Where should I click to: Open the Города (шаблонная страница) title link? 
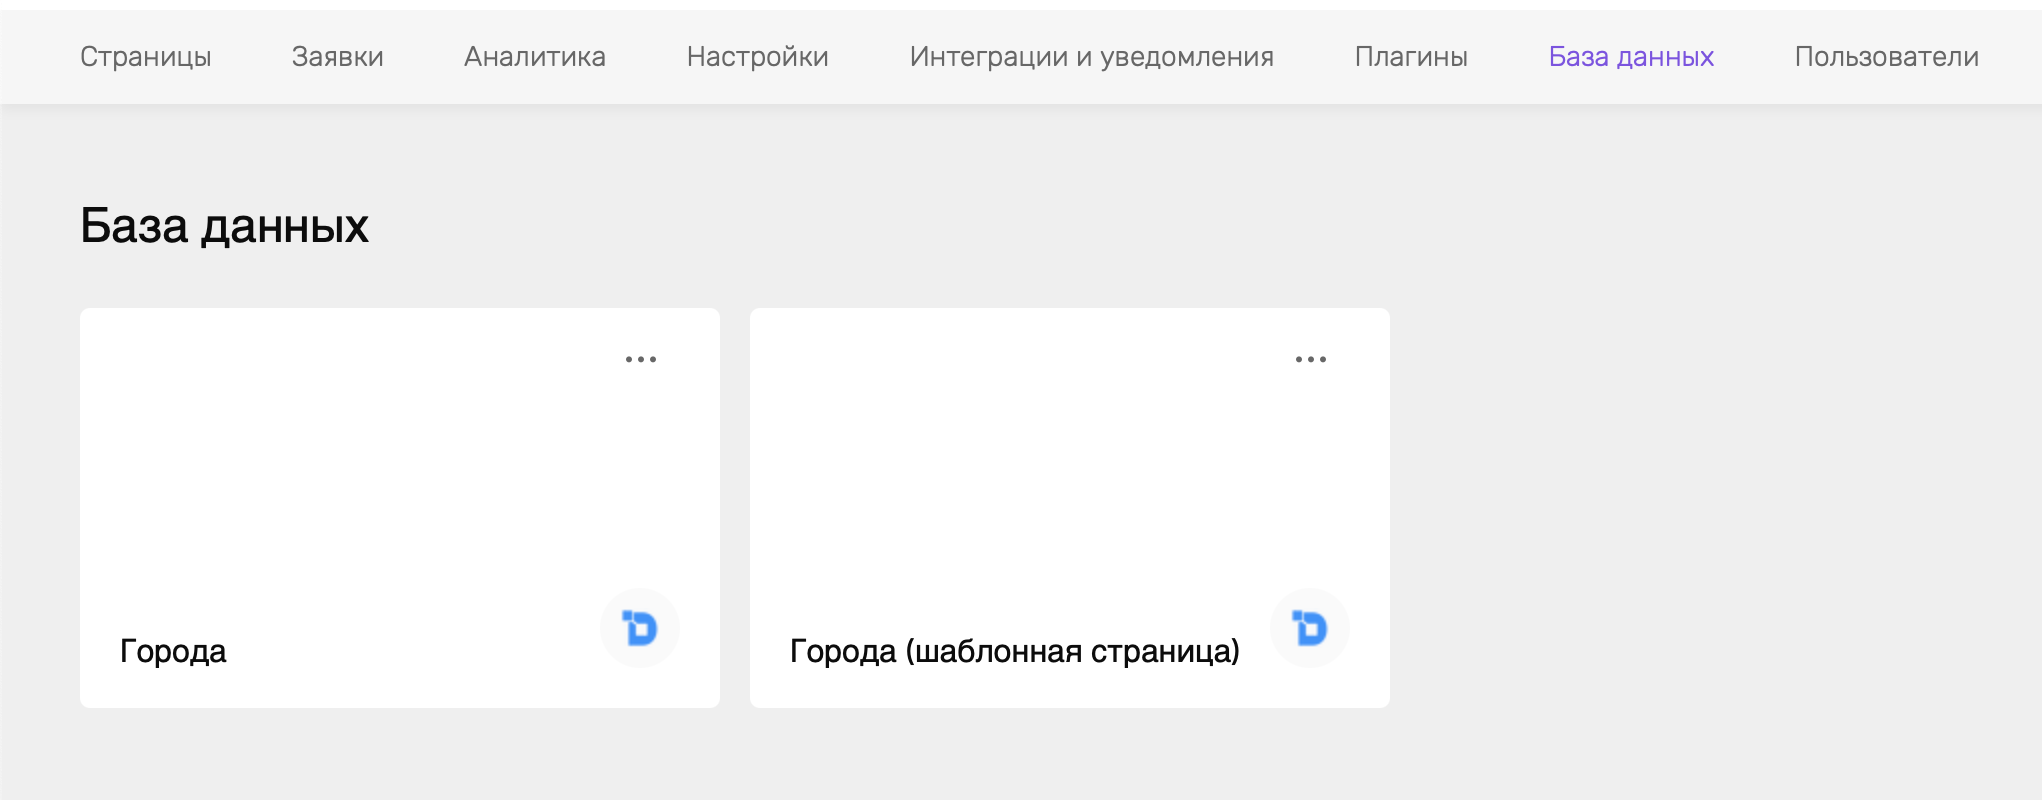[1015, 651]
